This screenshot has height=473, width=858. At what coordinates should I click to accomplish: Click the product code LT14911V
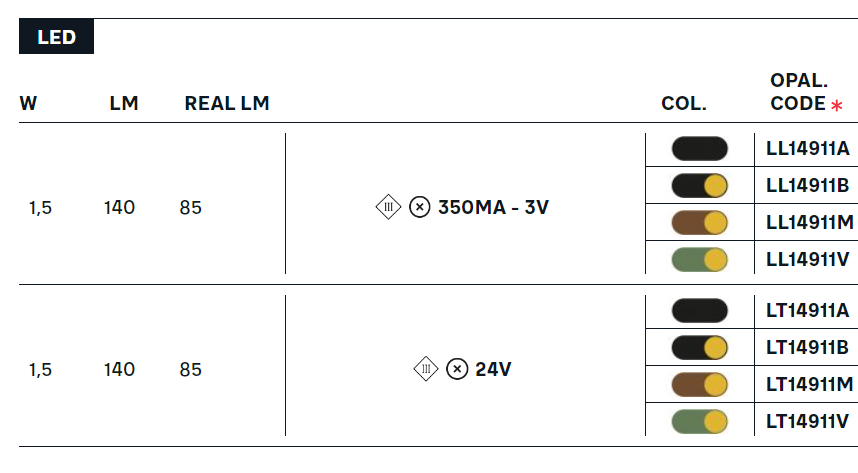(x=808, y=422)
